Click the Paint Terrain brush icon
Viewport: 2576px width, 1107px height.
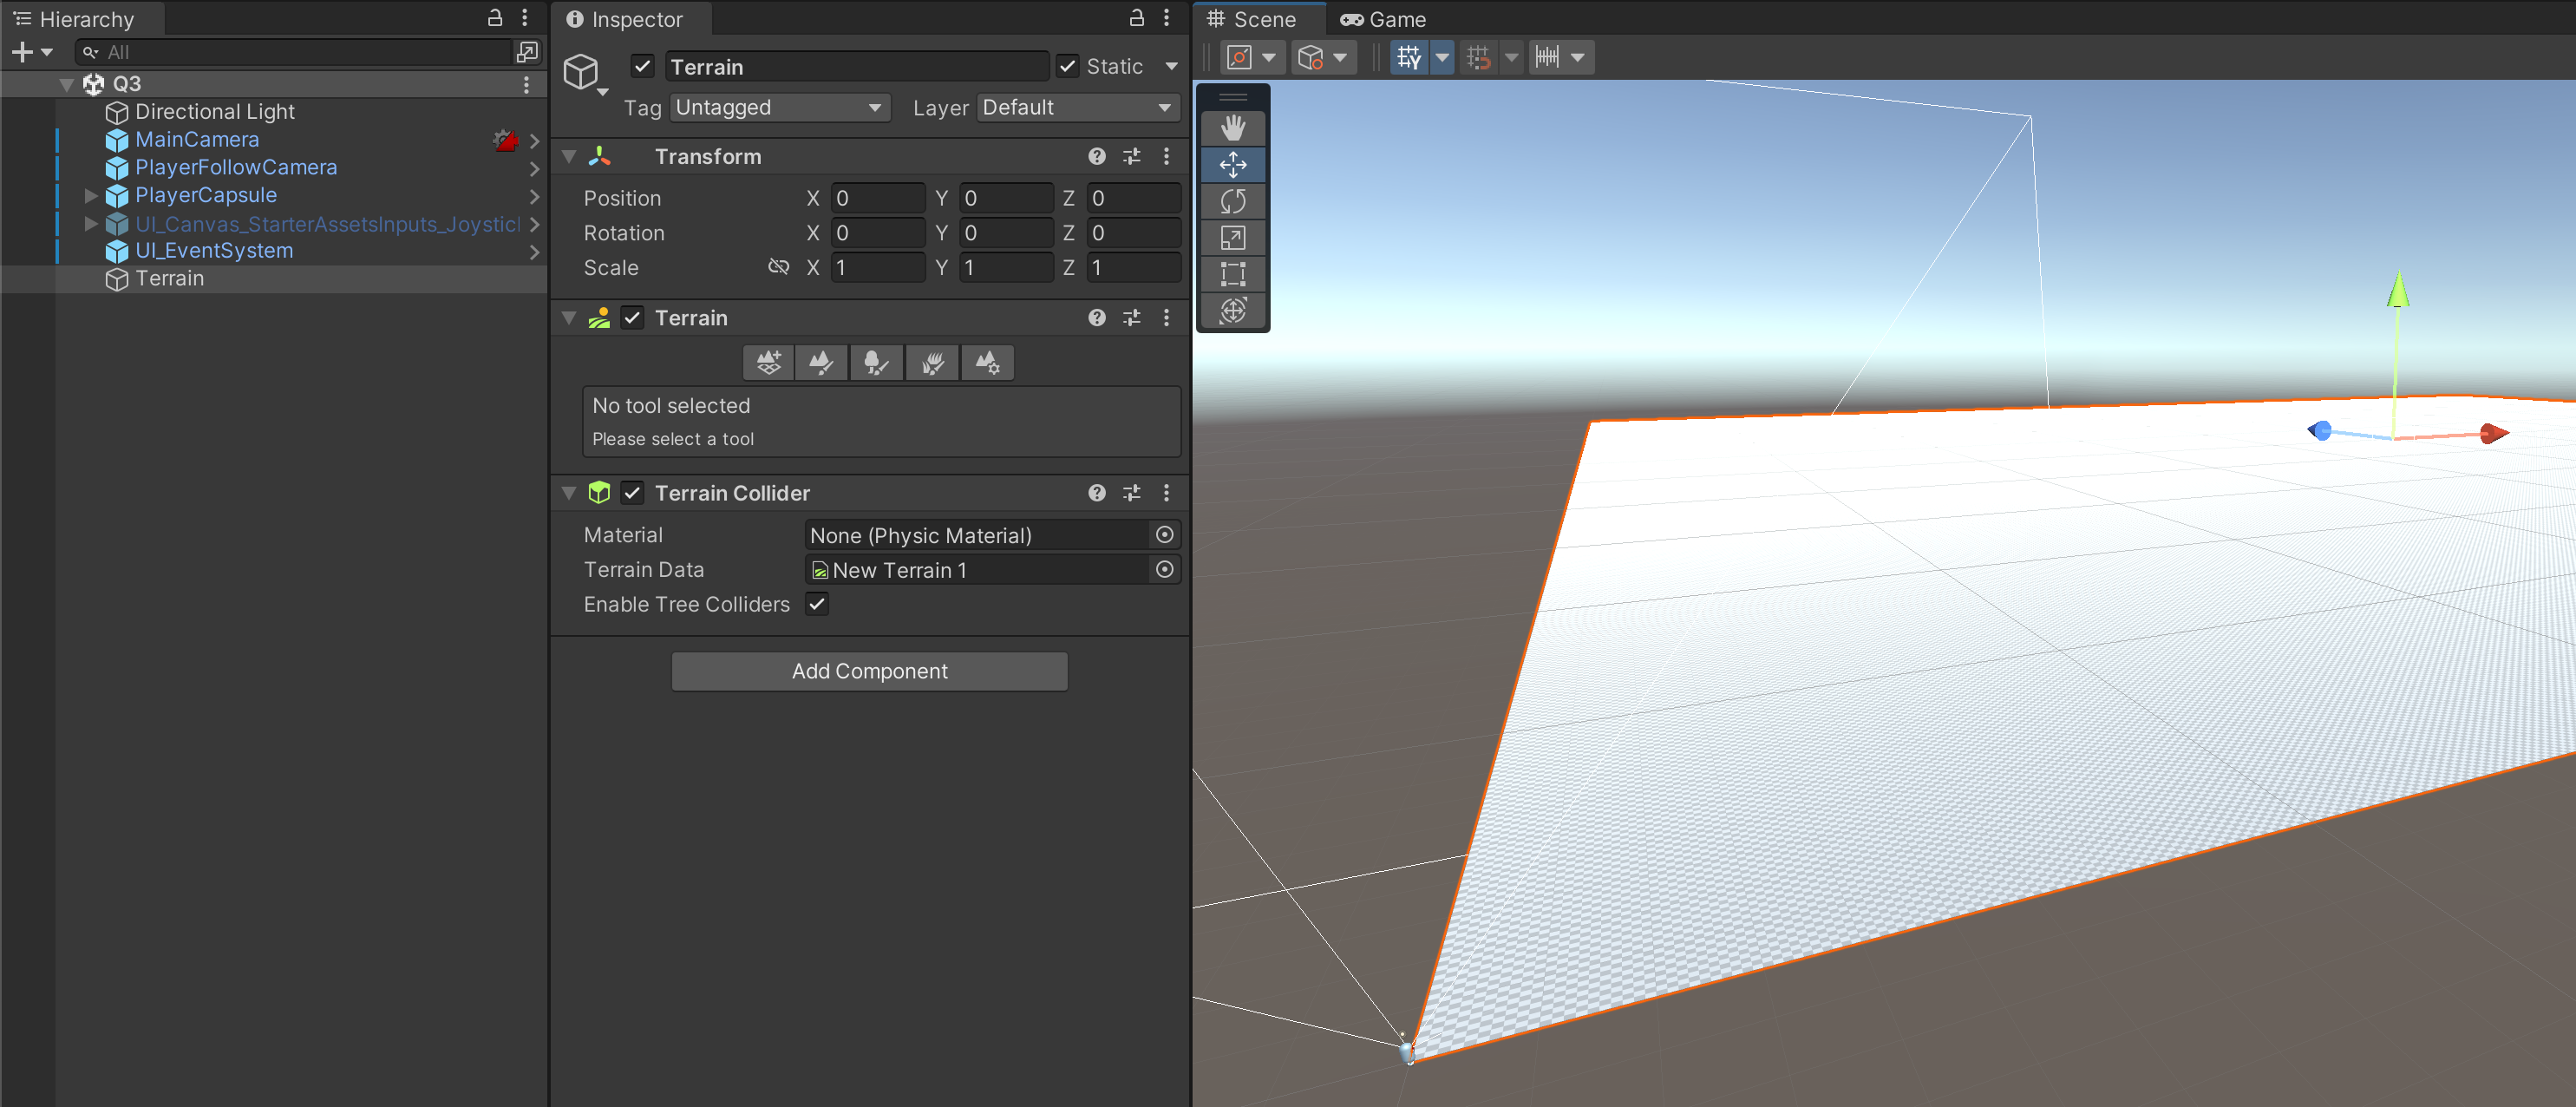pos(821,362)
